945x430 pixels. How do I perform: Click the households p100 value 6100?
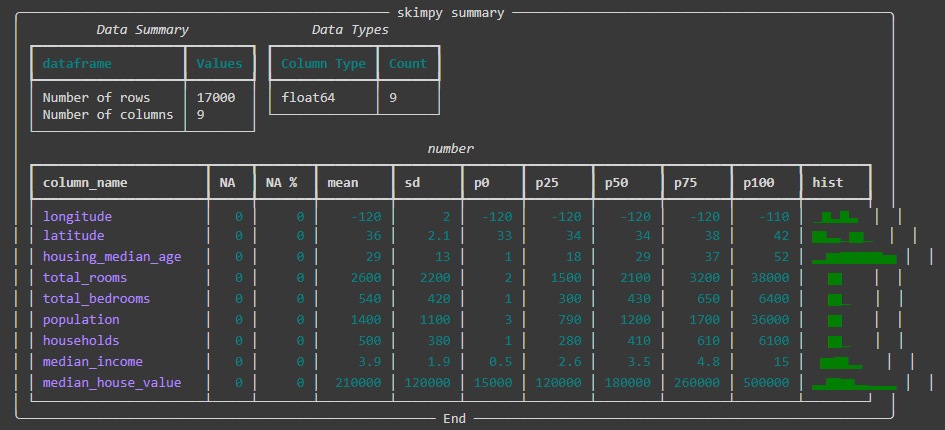774,341
